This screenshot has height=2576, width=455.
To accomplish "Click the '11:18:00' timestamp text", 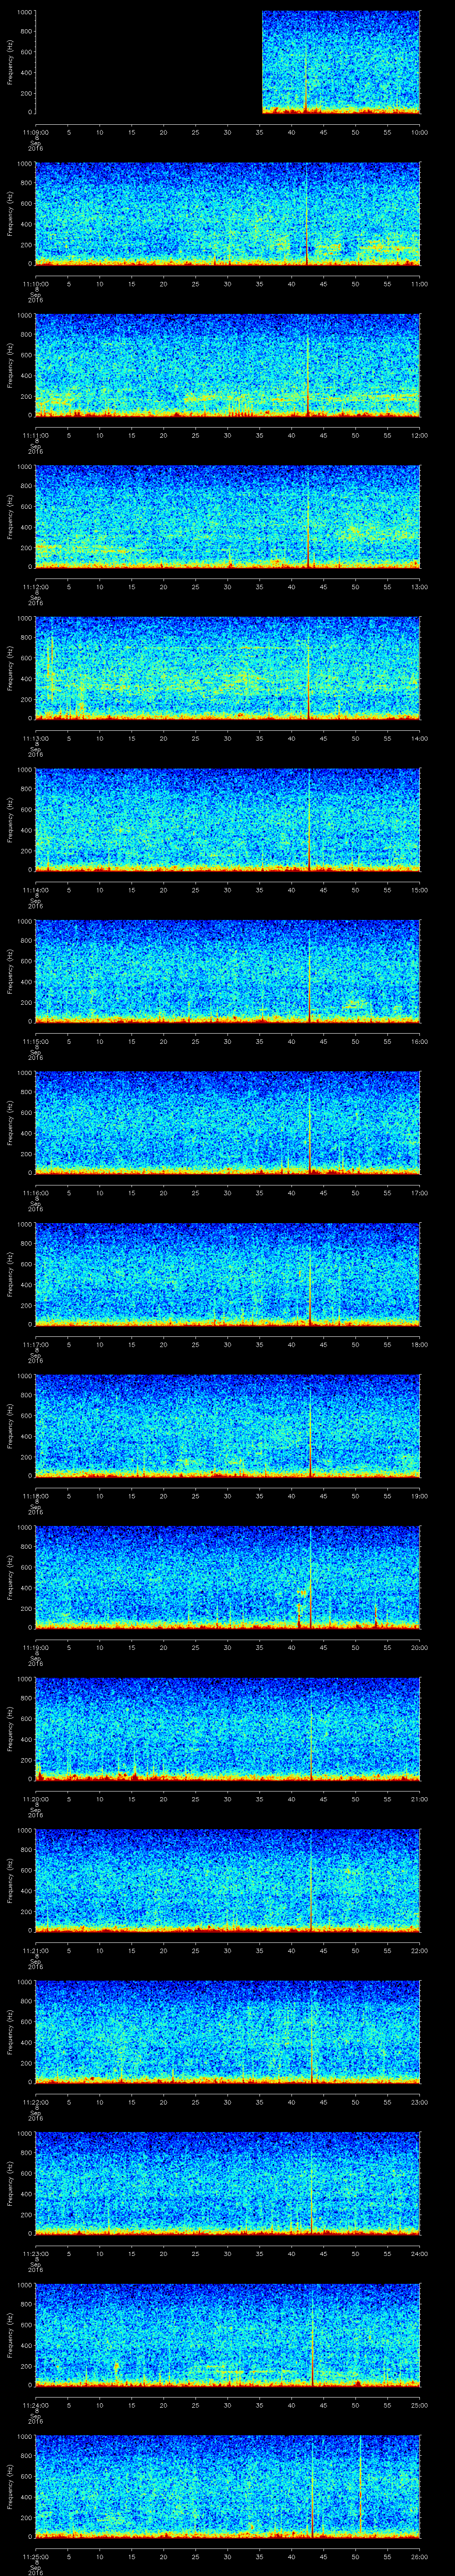I will [x=36, y=1496].
